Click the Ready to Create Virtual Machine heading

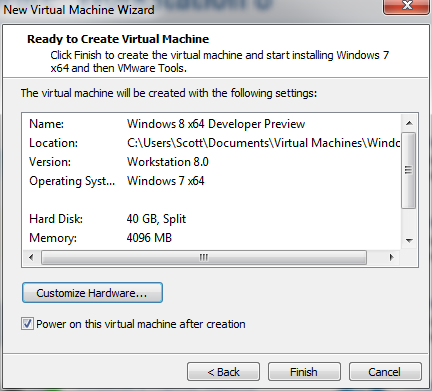(x=118, y=39)
